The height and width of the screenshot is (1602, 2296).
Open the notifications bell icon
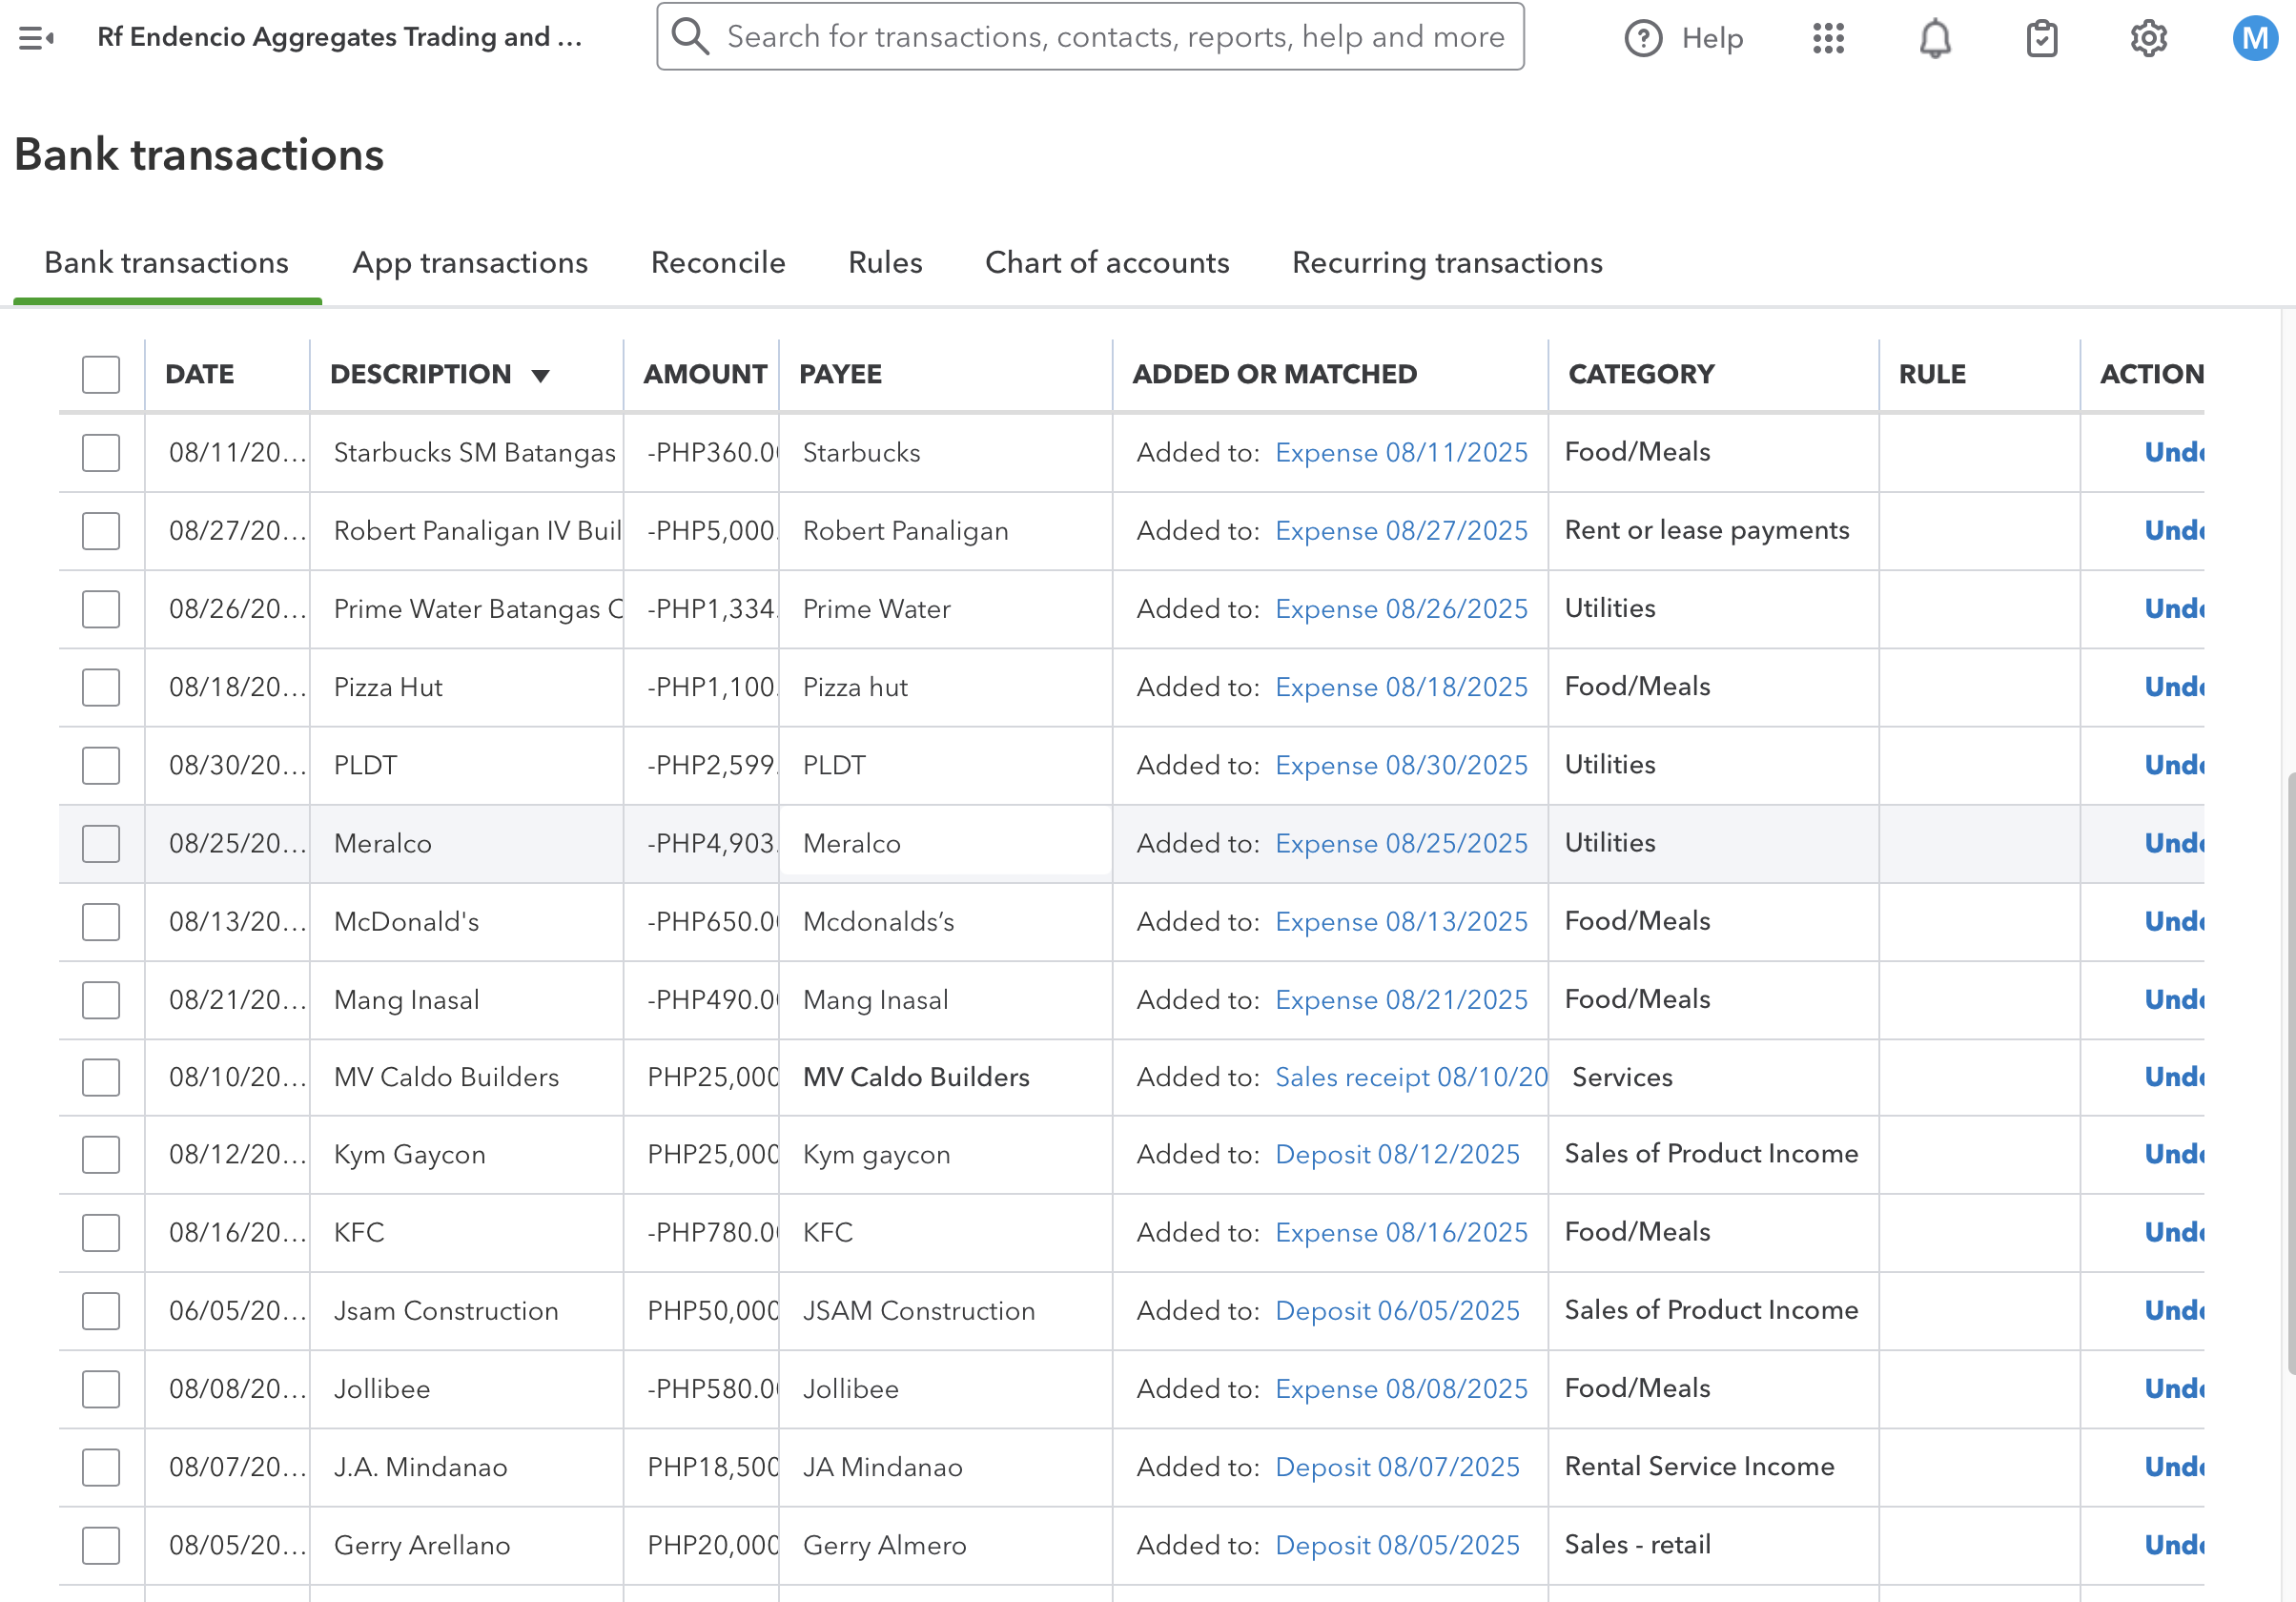(x=1934, y=38)
